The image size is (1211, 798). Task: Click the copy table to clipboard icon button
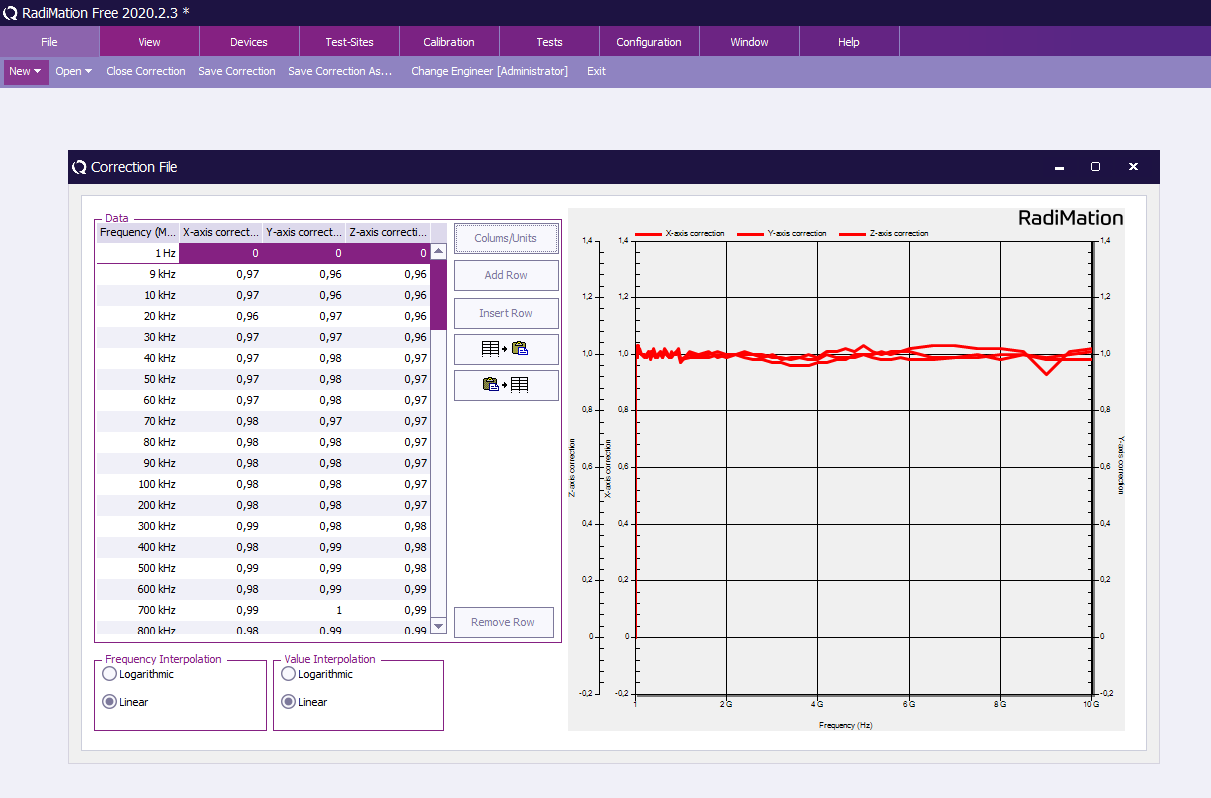pyautogui.click(x=506, y=348)
